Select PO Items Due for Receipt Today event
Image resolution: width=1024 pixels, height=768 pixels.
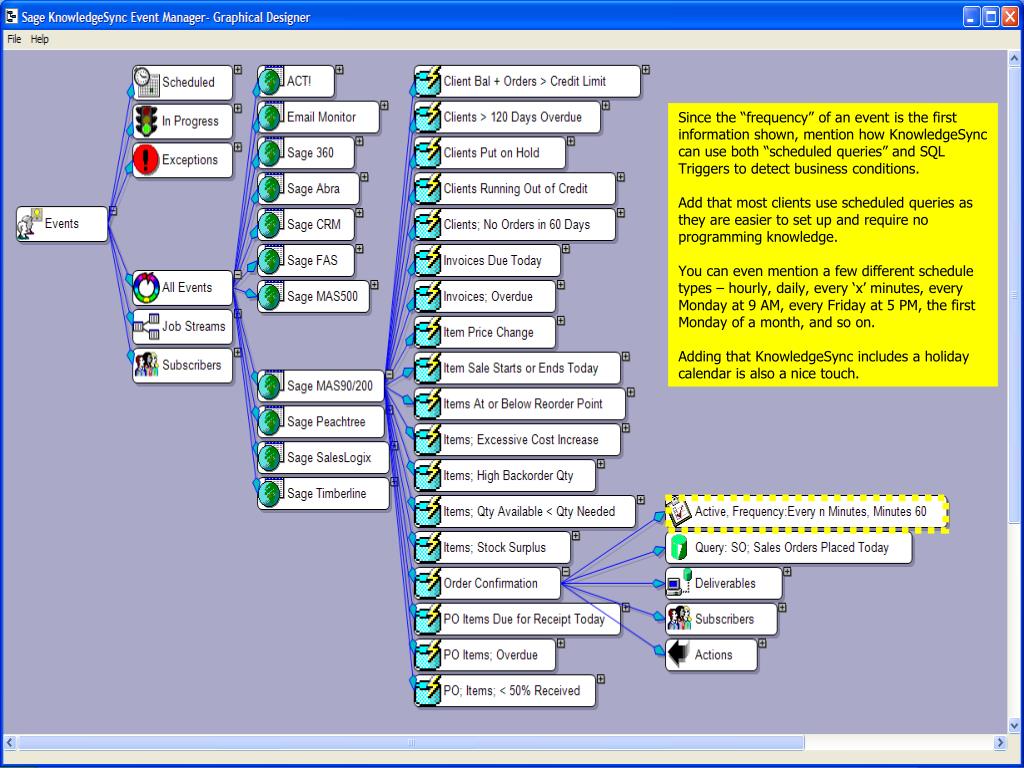click(x=517, y=619)
